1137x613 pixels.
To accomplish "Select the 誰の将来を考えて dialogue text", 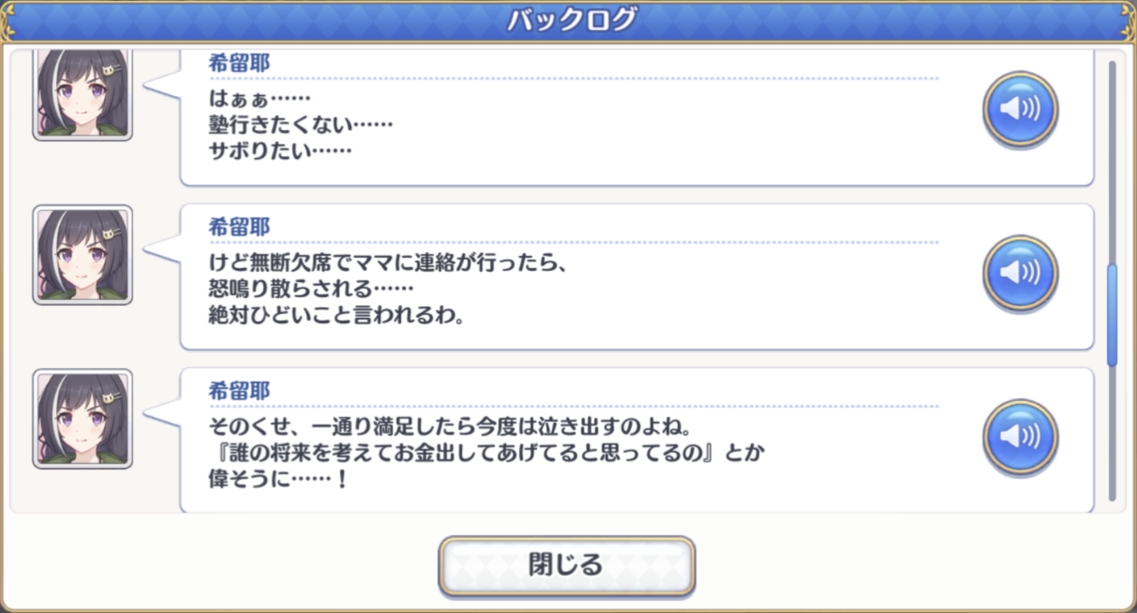I will coord(486,453).
